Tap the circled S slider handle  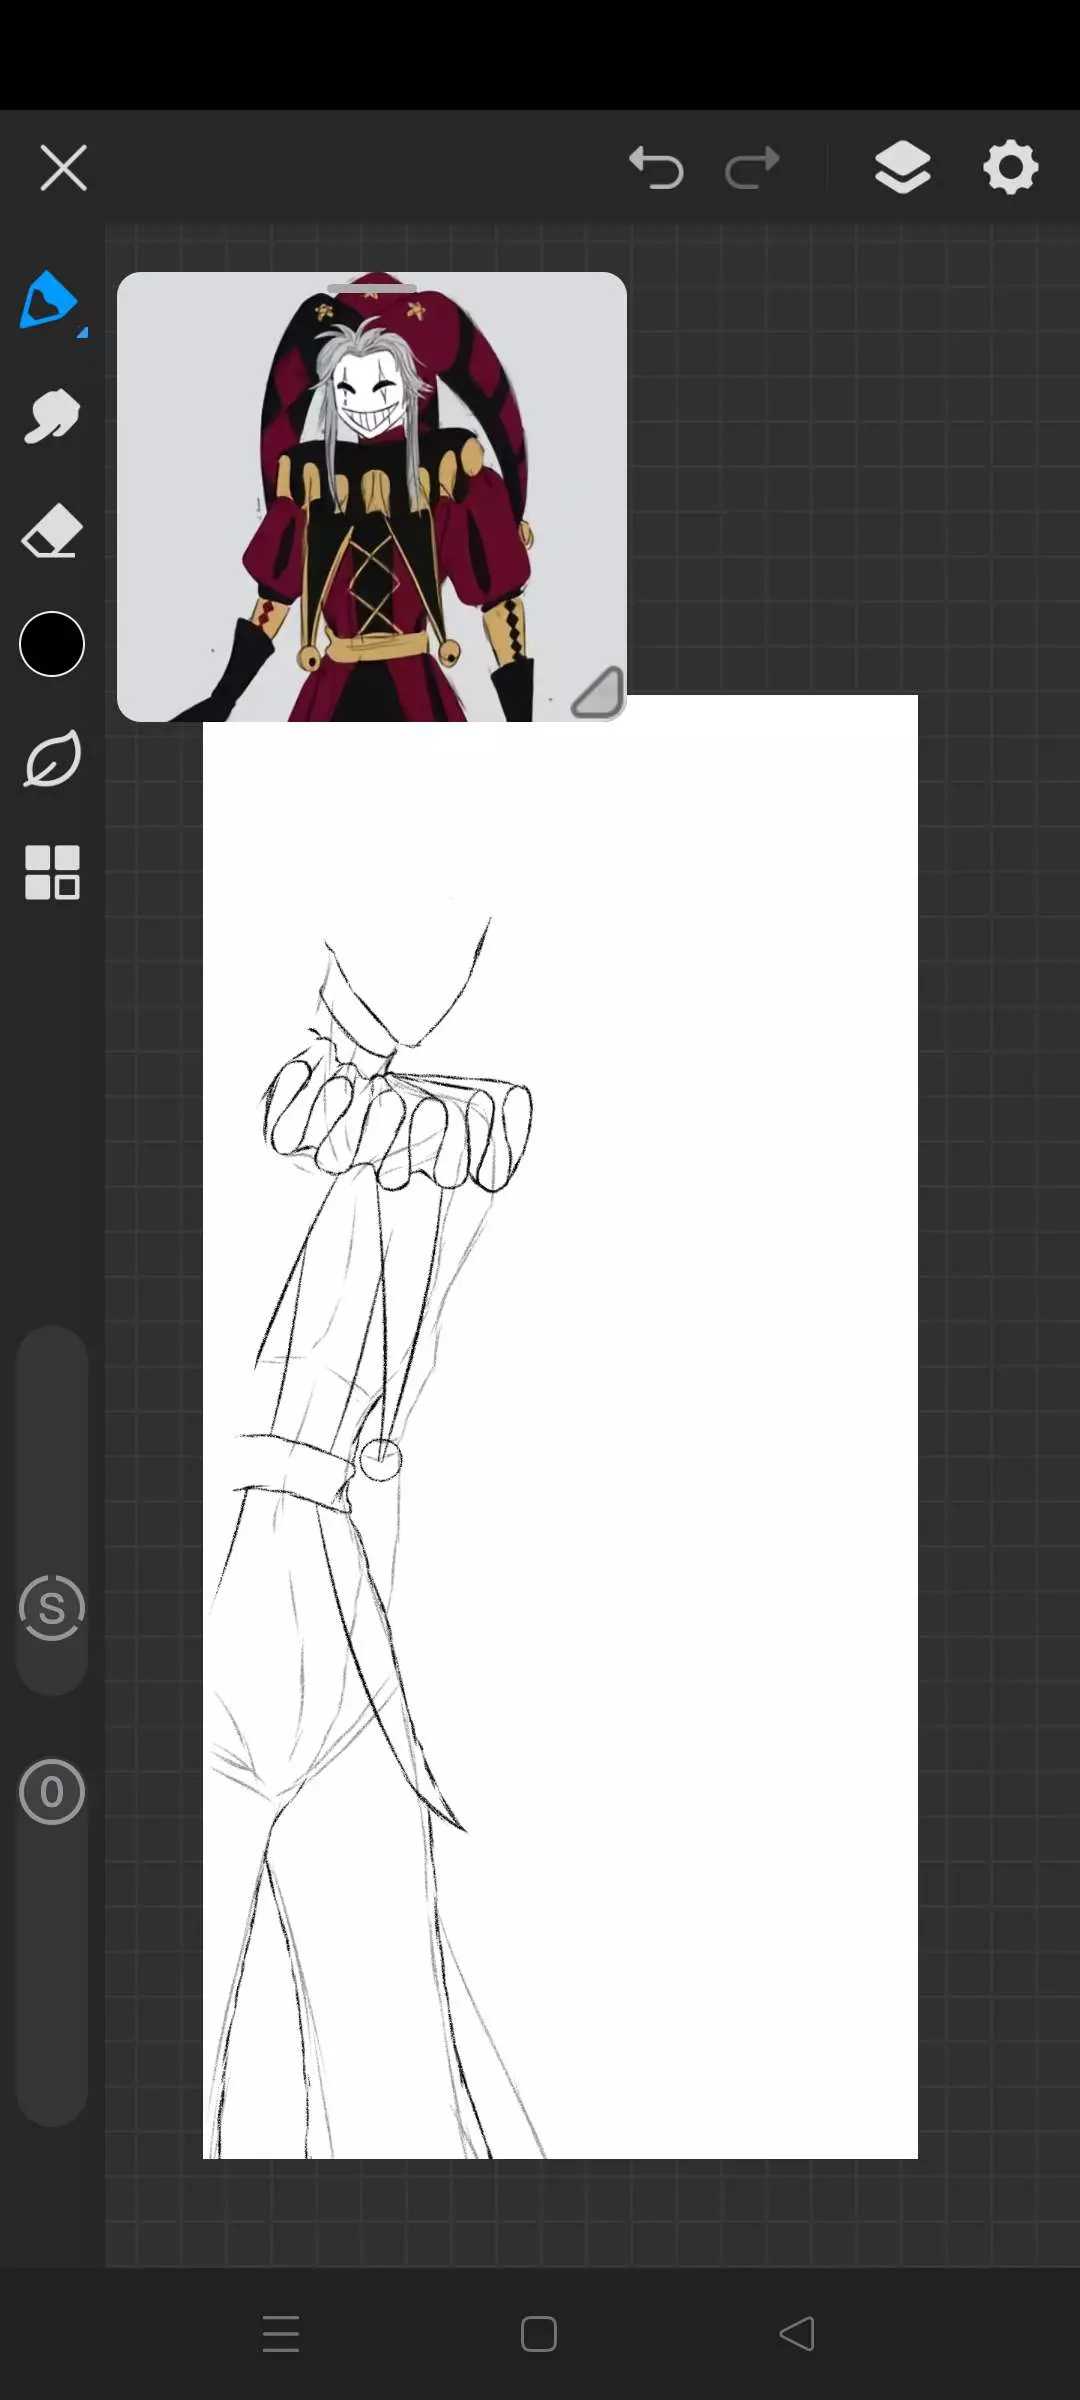pos(51,1608)
